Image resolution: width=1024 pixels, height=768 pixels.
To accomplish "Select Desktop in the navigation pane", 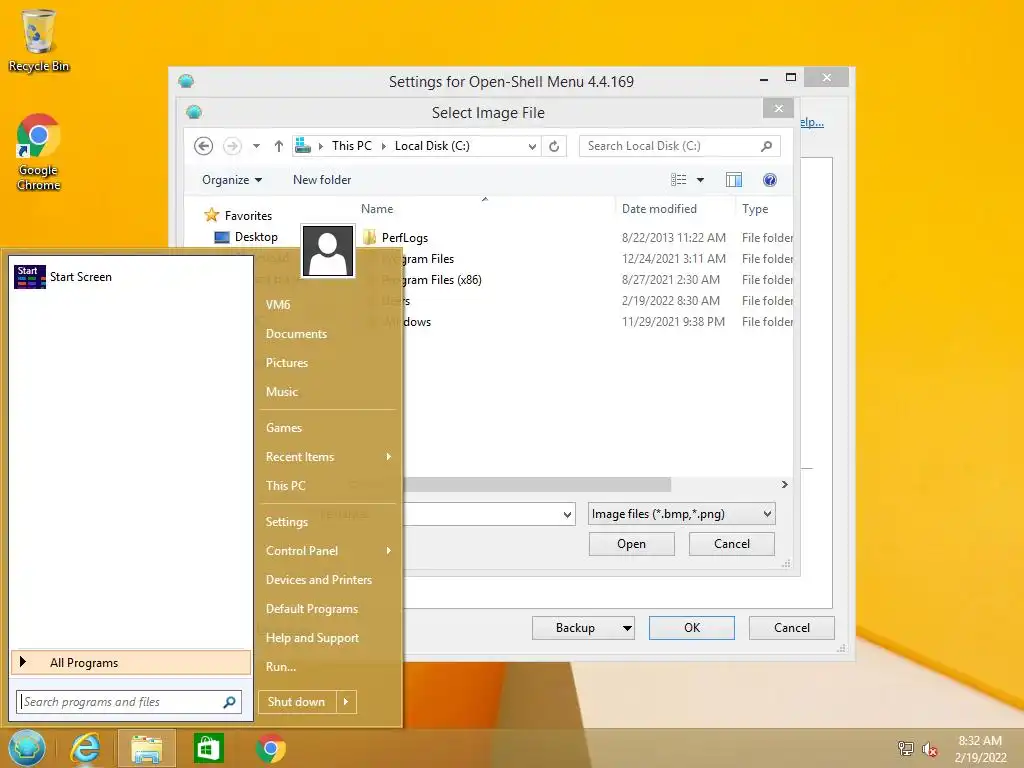I will point(255,237).
